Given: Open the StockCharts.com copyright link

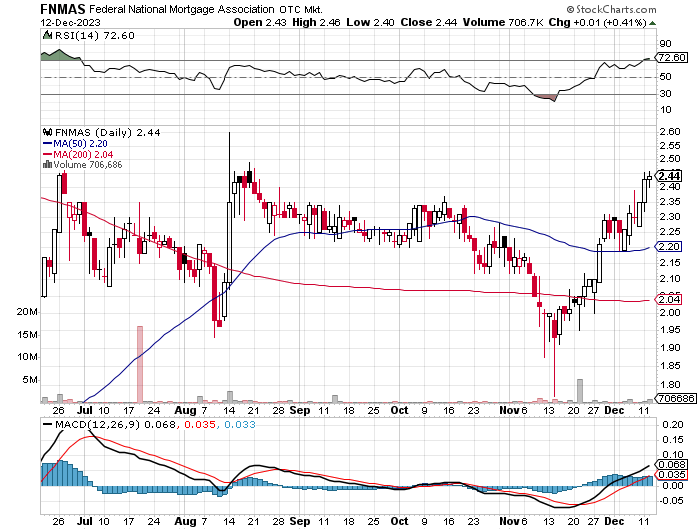Looking at the screenshot, I should (611, 9).
